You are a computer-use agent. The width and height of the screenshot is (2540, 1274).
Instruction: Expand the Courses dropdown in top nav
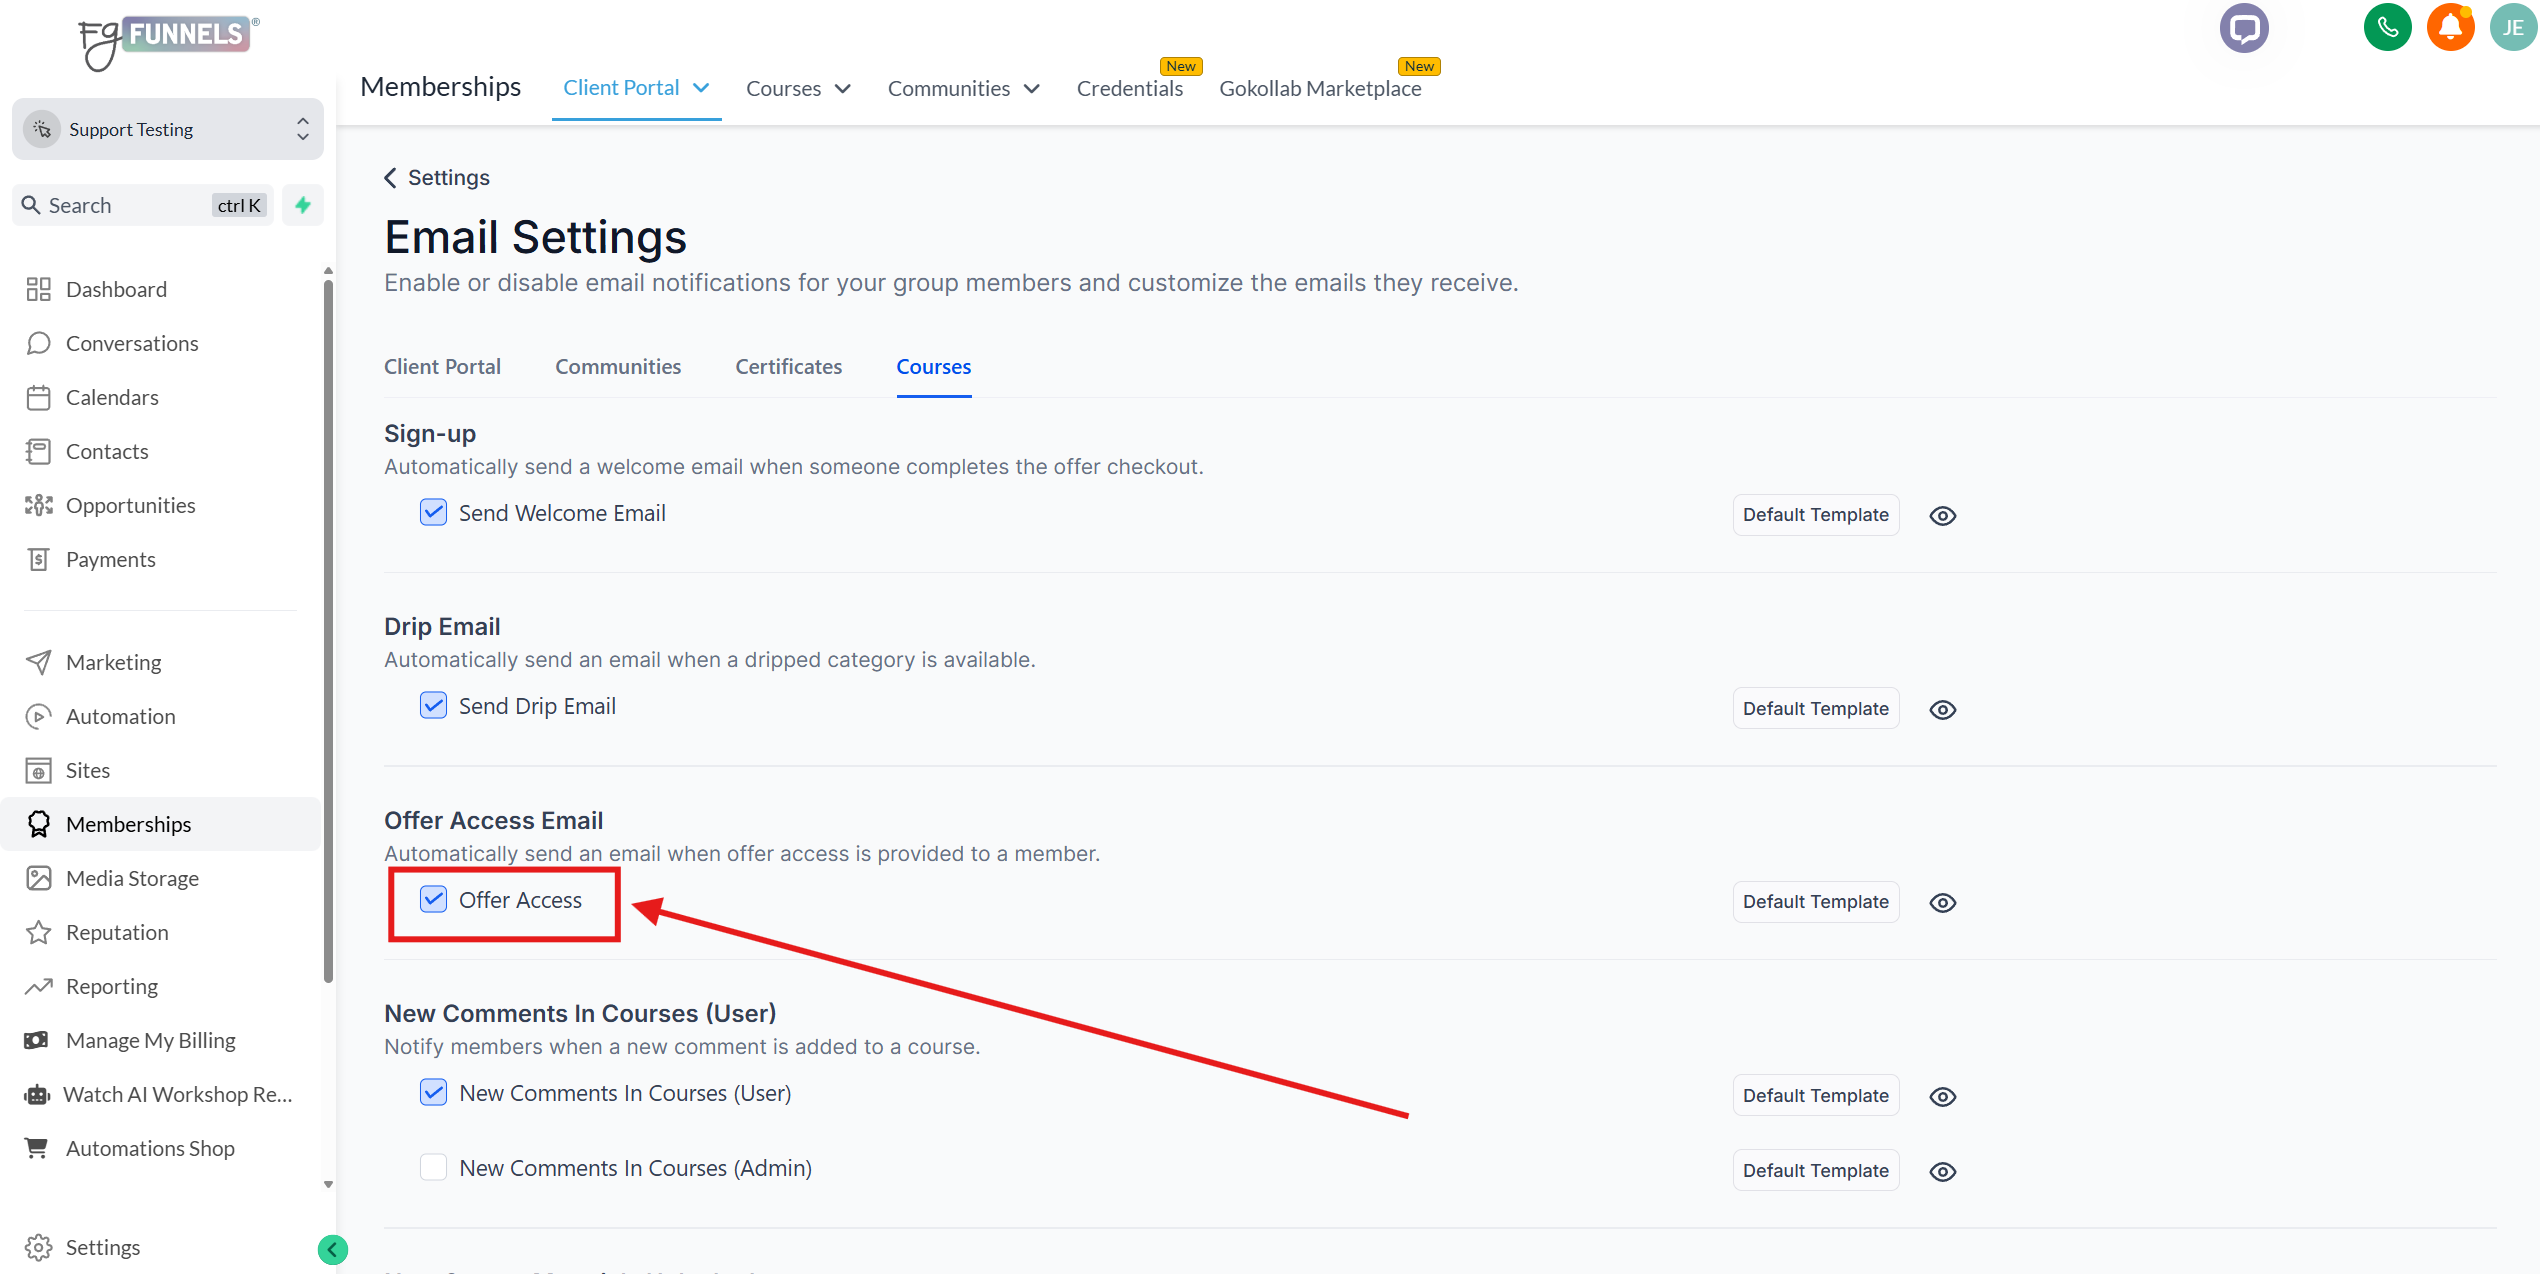point(798,89)
